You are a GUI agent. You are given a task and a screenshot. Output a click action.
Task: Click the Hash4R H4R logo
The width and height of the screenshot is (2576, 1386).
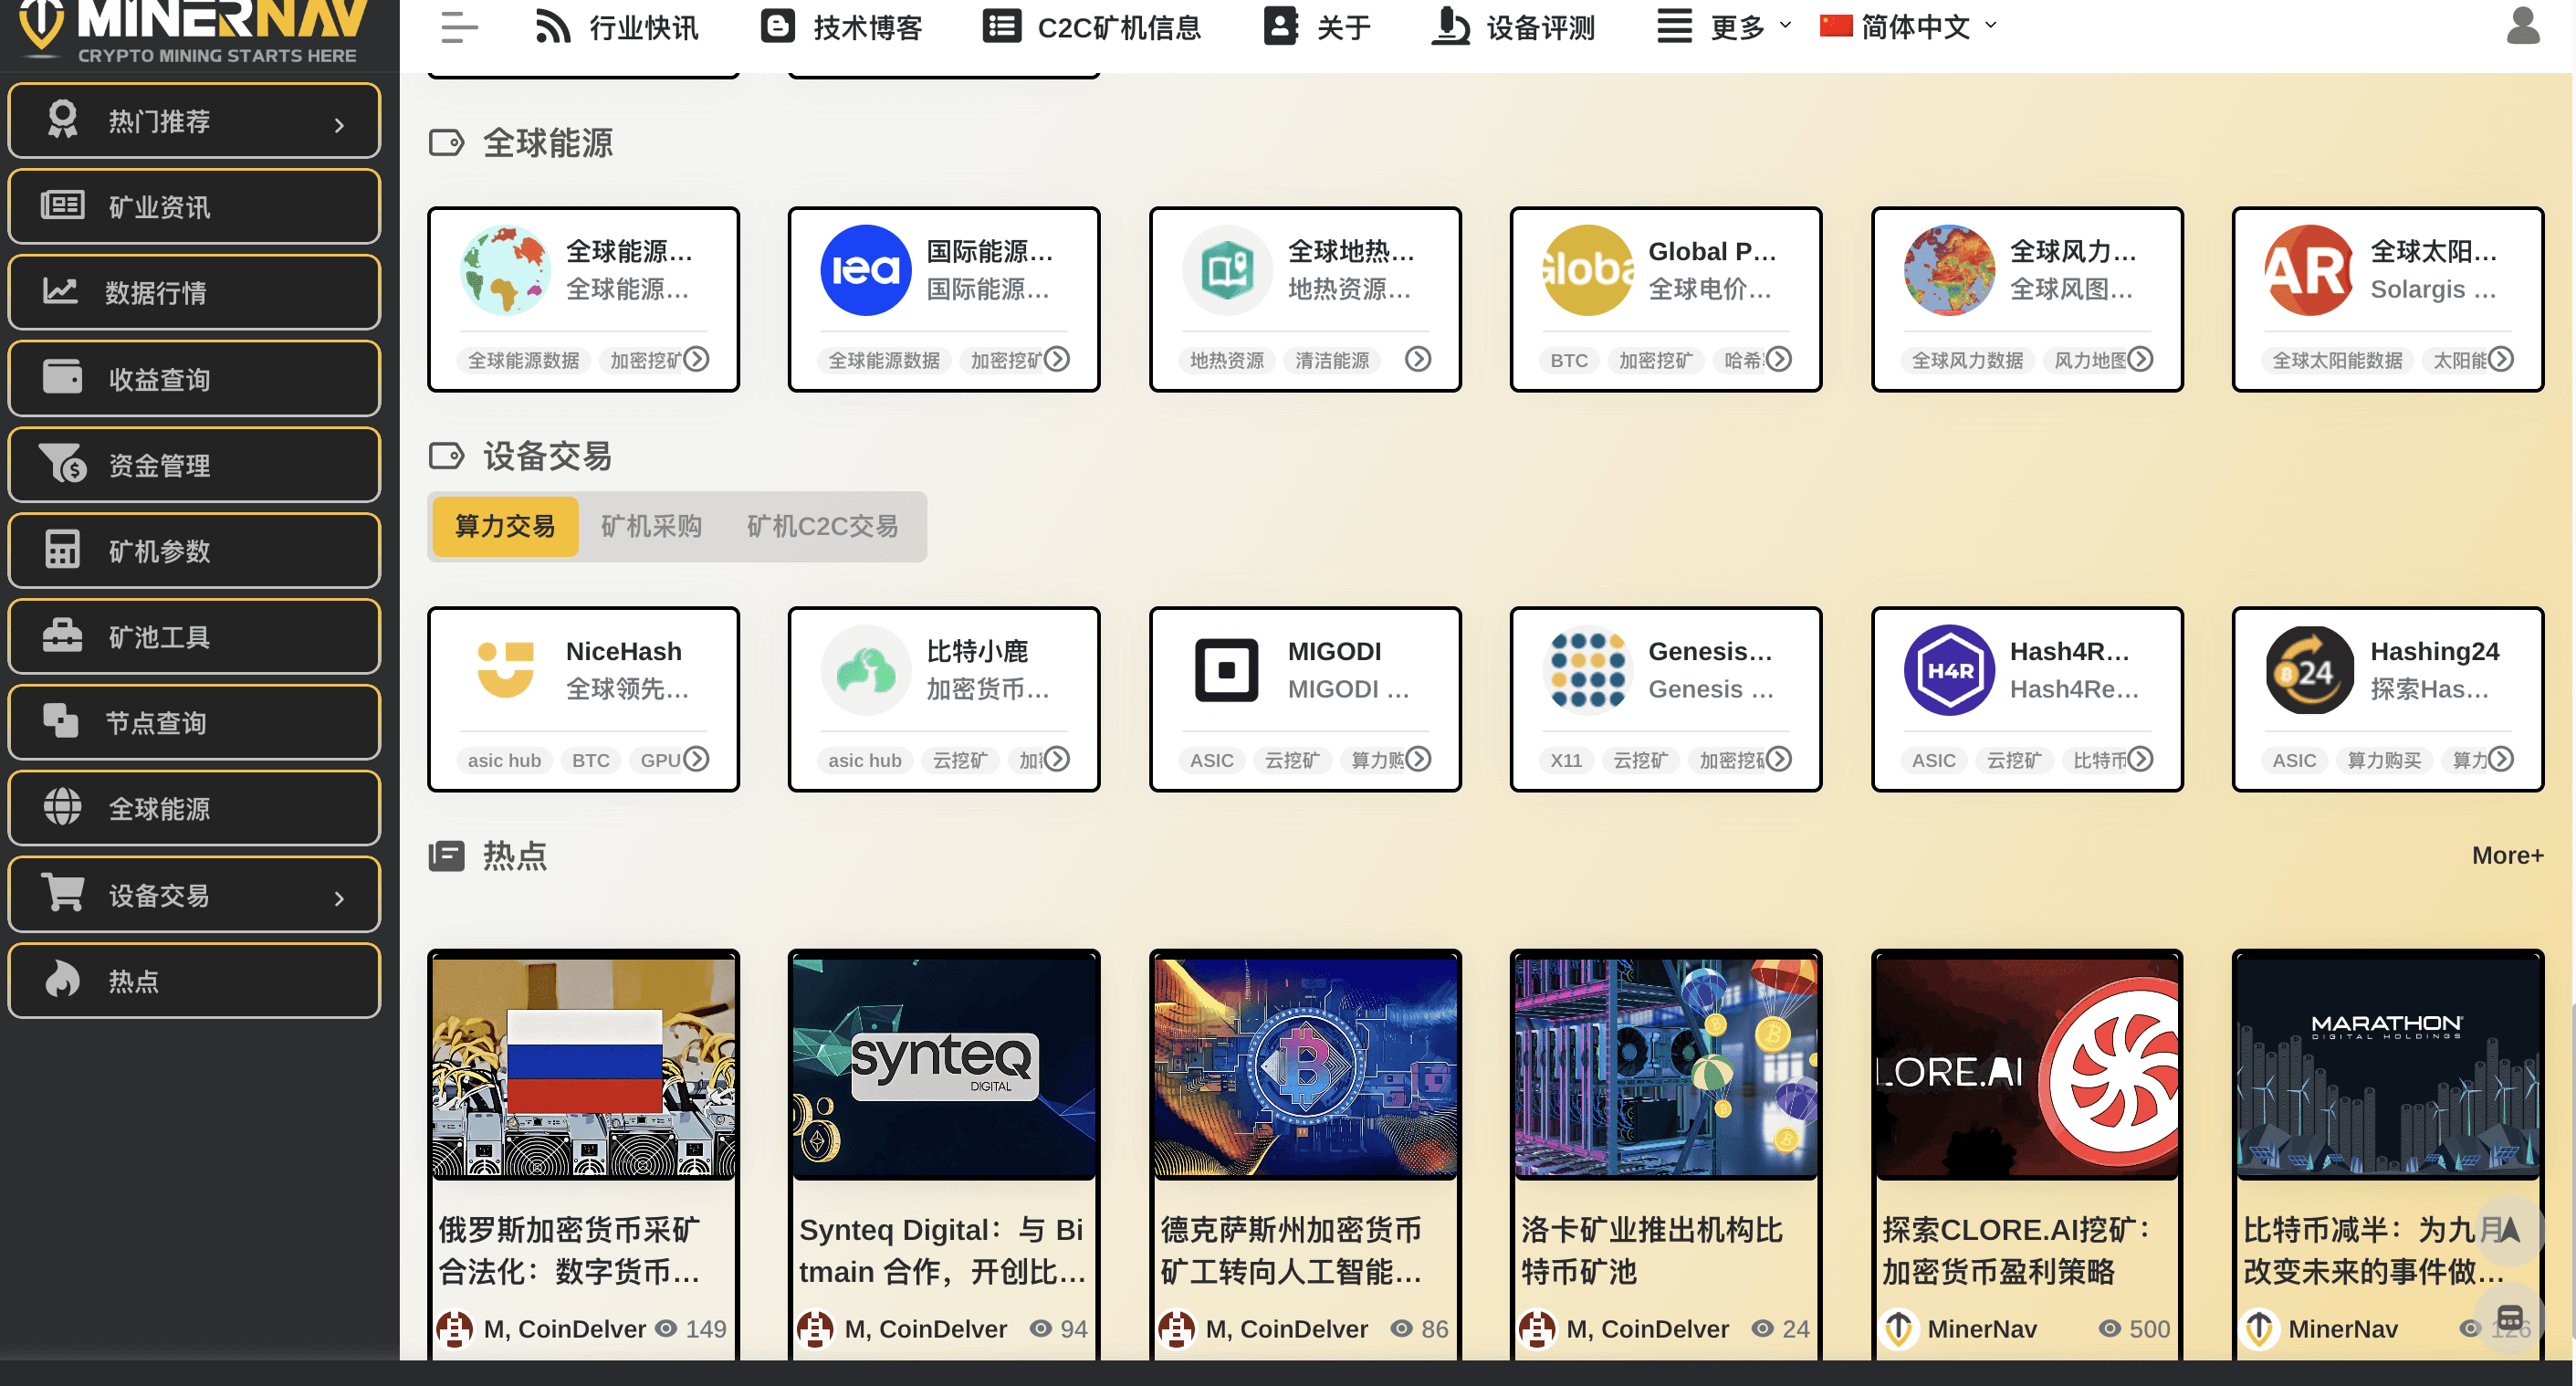point(1949,669)
